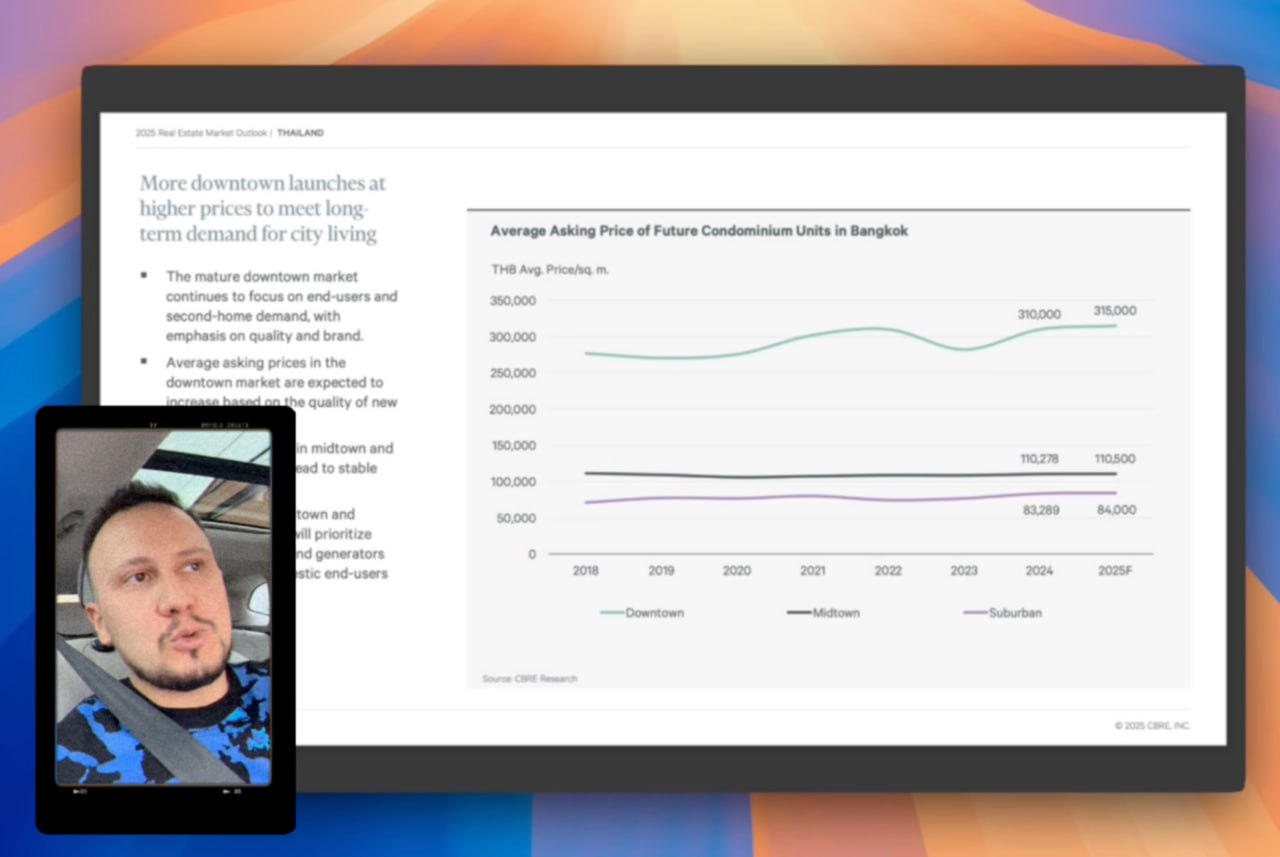Click the '150,000' y-axis label
Screen dimensions: 1280x857
(x=513, y=446)
